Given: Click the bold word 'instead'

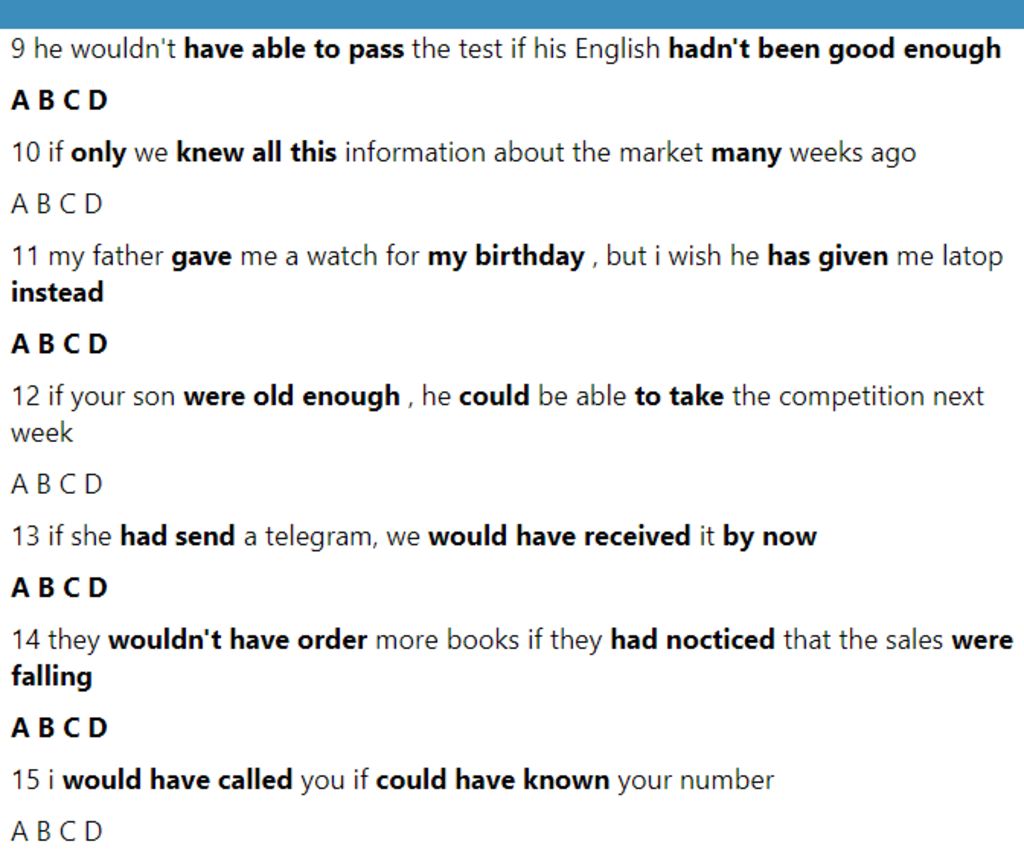Looking at the screenshot, I should (57, 293).
